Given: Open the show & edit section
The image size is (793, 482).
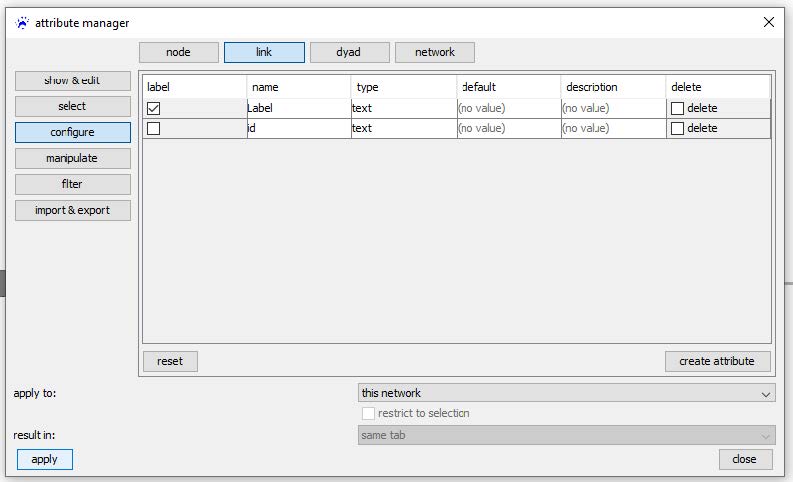Looking at the screenshot, I should click(72, 80).
